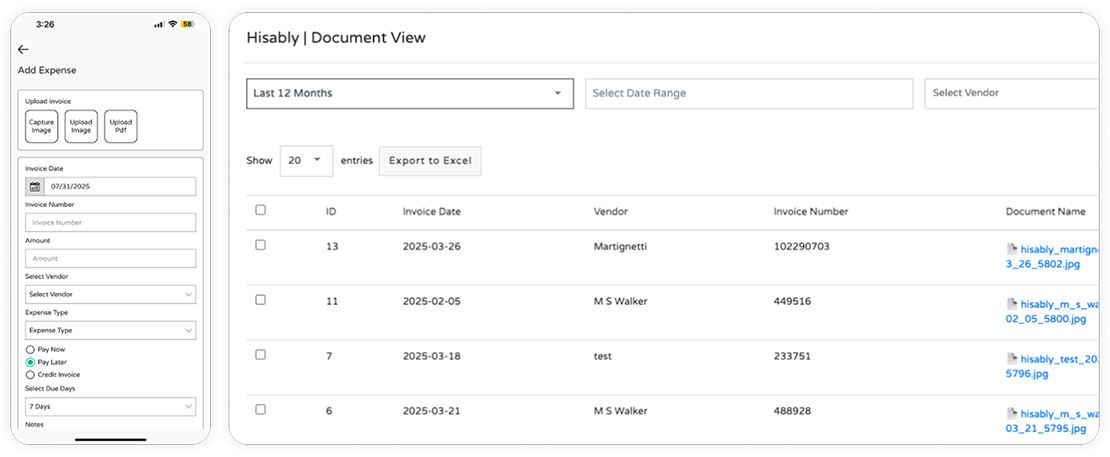Check the row checkbox for ID 7
1110x457 pixels.
point(261,355)
